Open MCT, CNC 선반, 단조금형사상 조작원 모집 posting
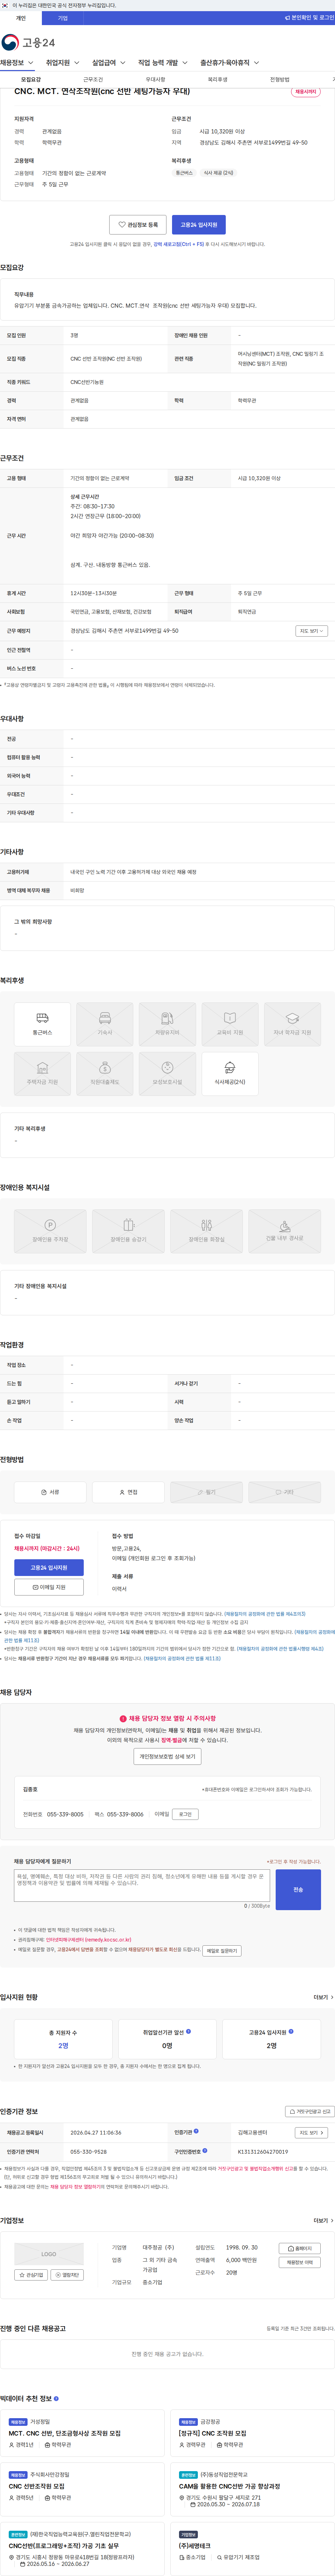The image size is (335, 2576). (65, 2433)
